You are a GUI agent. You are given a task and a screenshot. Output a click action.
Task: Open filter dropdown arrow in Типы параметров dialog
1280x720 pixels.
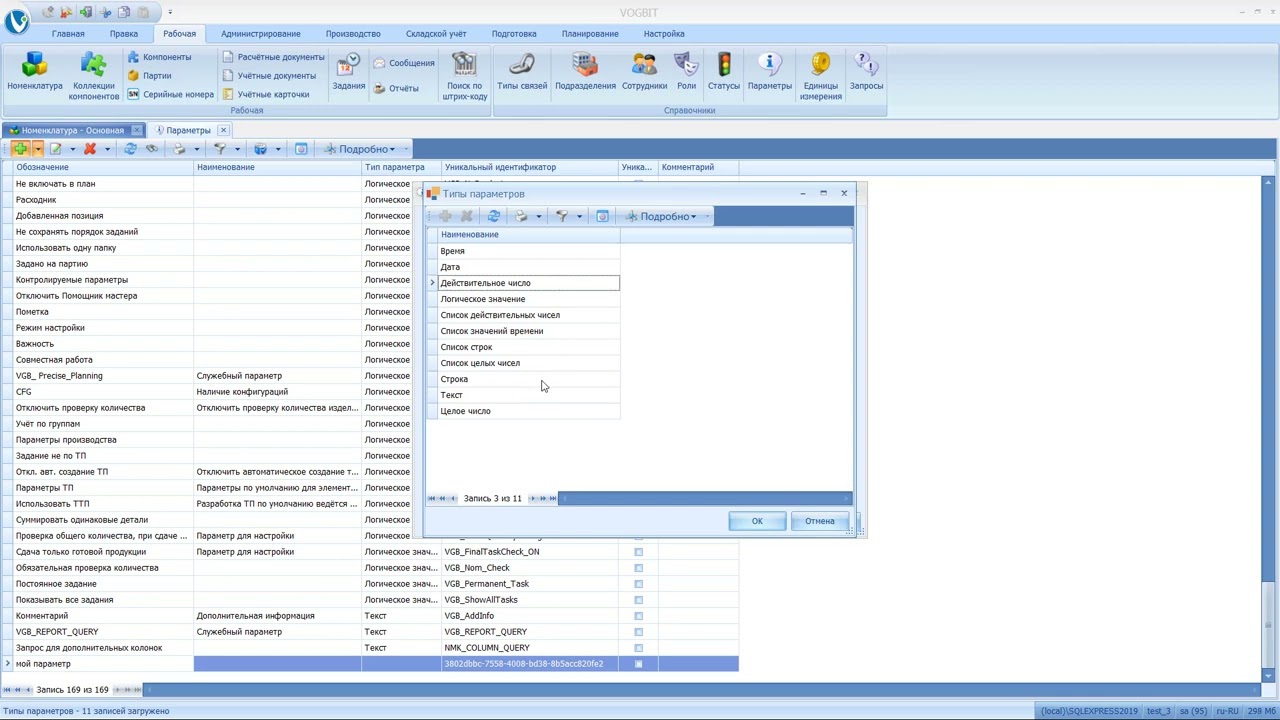[x=579, y=216]
